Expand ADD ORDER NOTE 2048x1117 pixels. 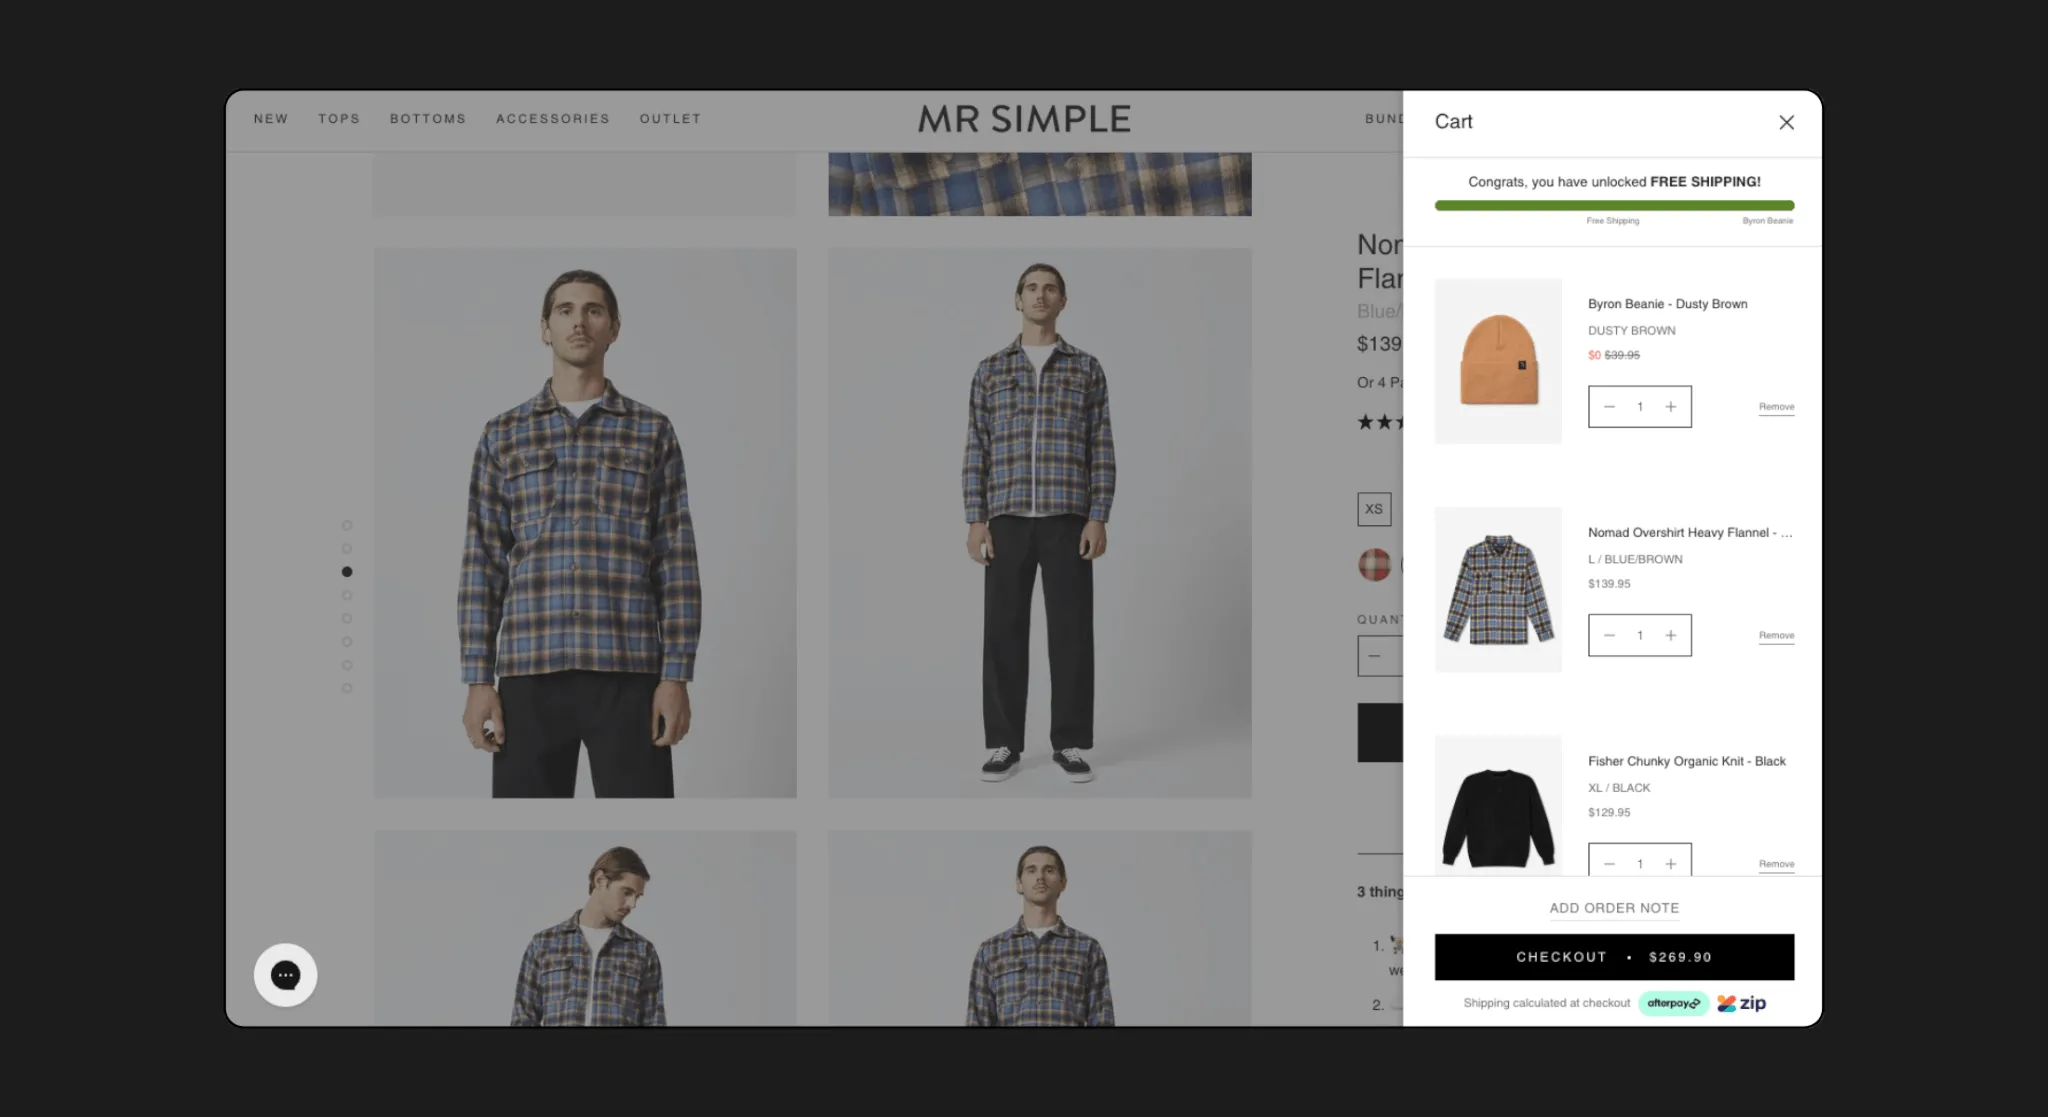pos(1614,908)
